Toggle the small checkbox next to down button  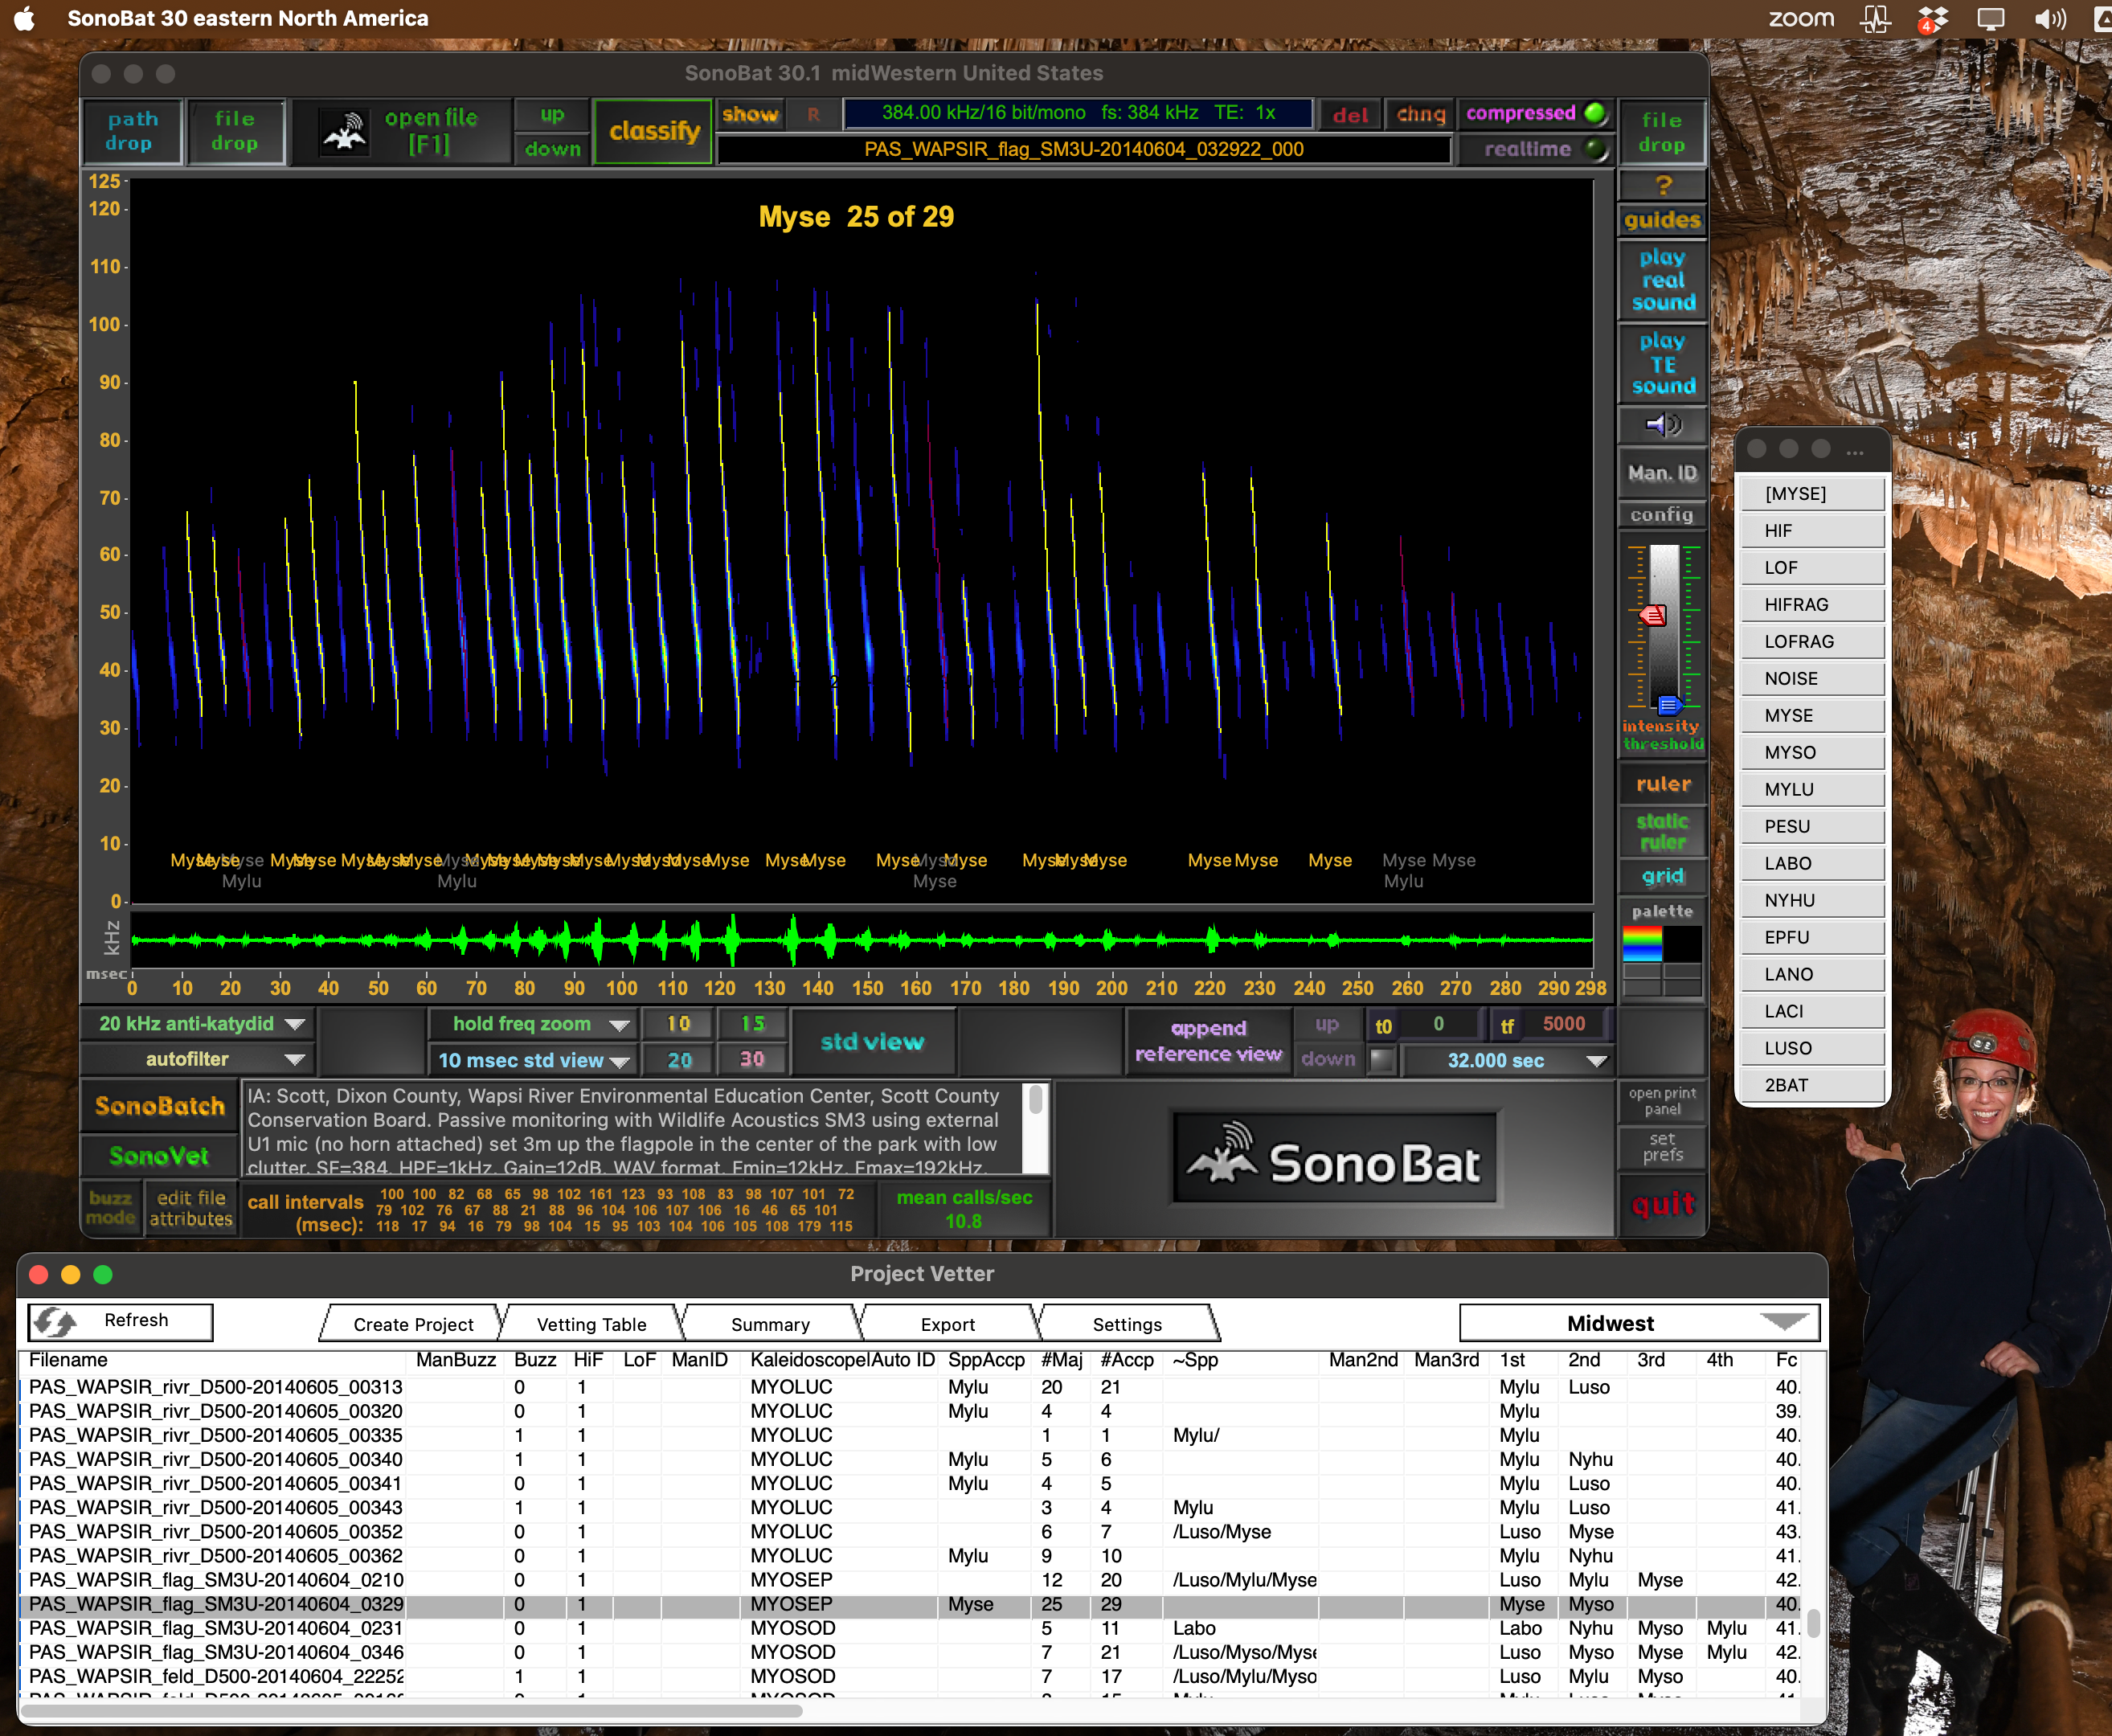coord(1381,1060)
